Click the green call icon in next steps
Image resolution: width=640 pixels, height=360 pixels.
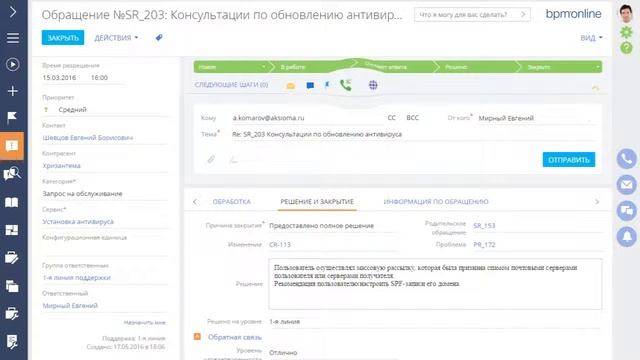click(346, 85)
